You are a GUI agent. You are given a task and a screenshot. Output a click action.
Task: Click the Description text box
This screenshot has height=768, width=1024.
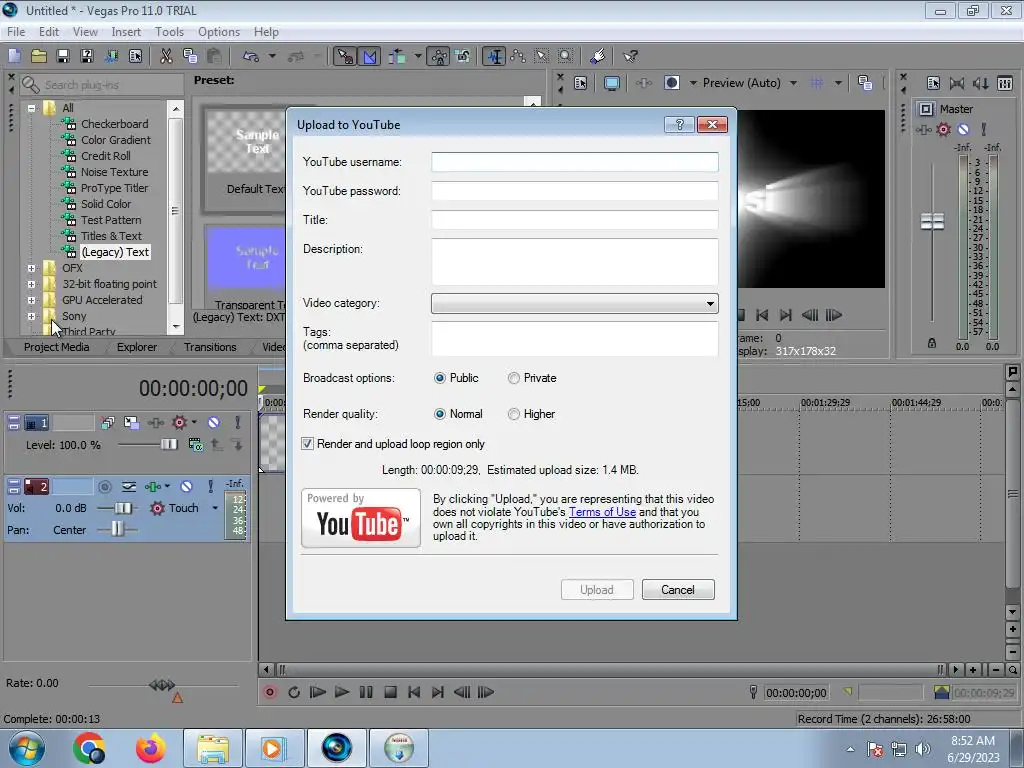point(575,262)
